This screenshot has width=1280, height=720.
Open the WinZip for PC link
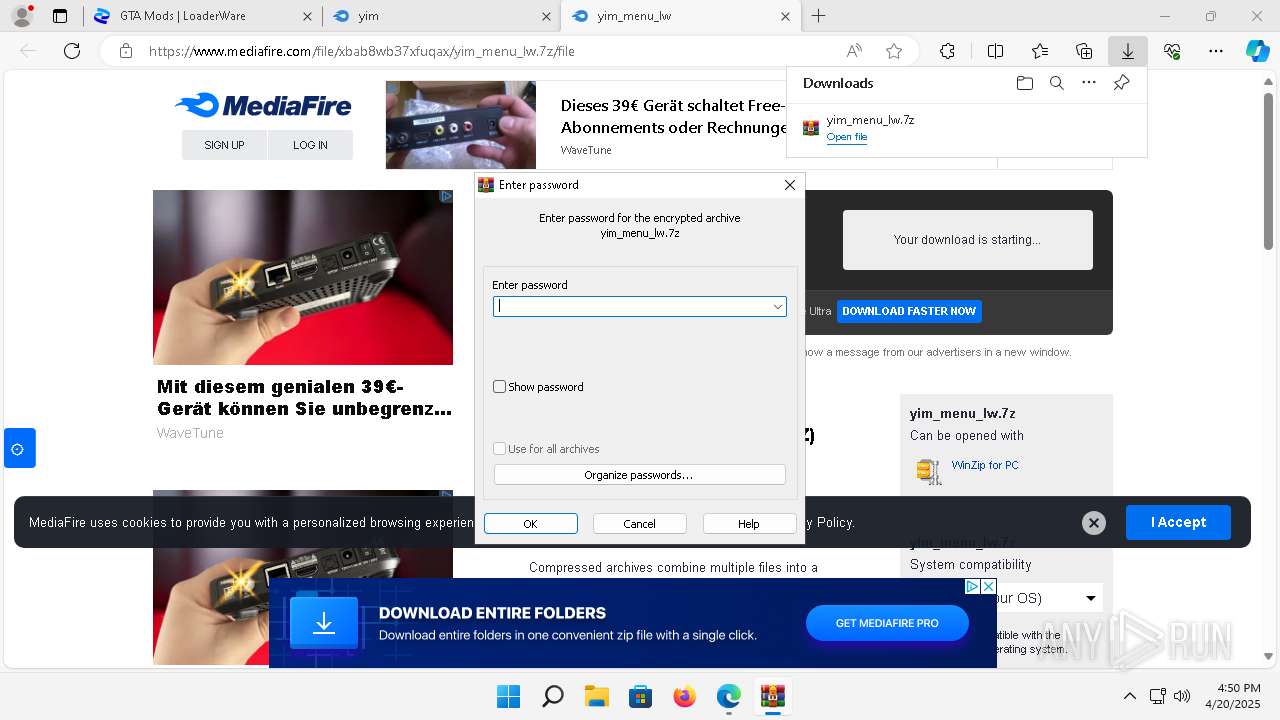point(985,465)
